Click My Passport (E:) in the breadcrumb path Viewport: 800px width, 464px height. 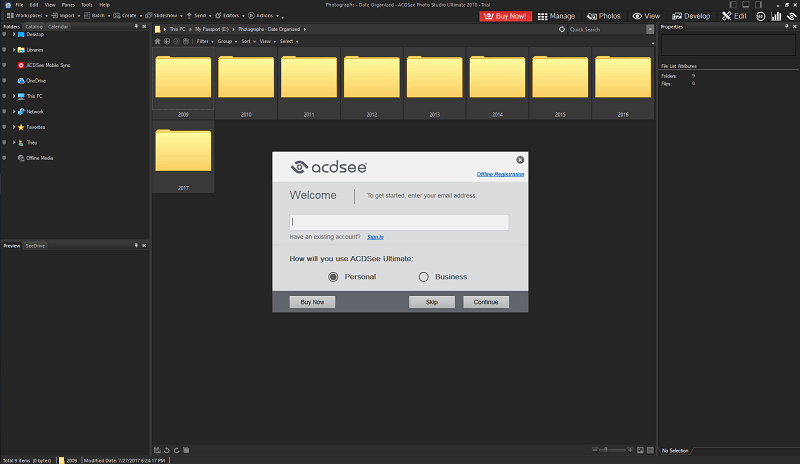click(212, 29)
